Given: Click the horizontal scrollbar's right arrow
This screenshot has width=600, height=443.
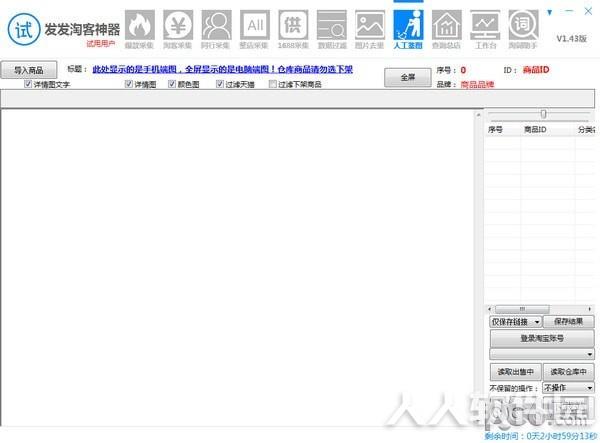Looking at the screenshot, I should [590, 309].
